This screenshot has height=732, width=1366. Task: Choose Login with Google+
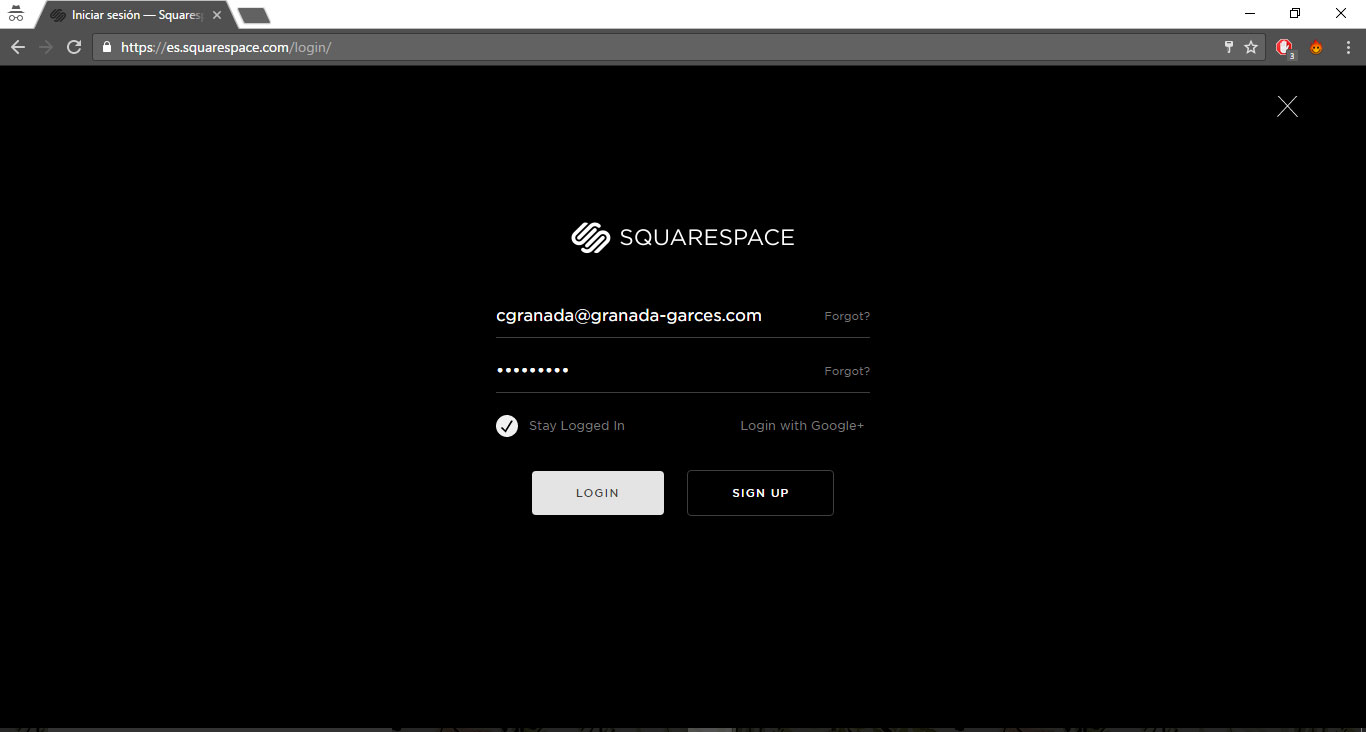(x=802, y=426)
